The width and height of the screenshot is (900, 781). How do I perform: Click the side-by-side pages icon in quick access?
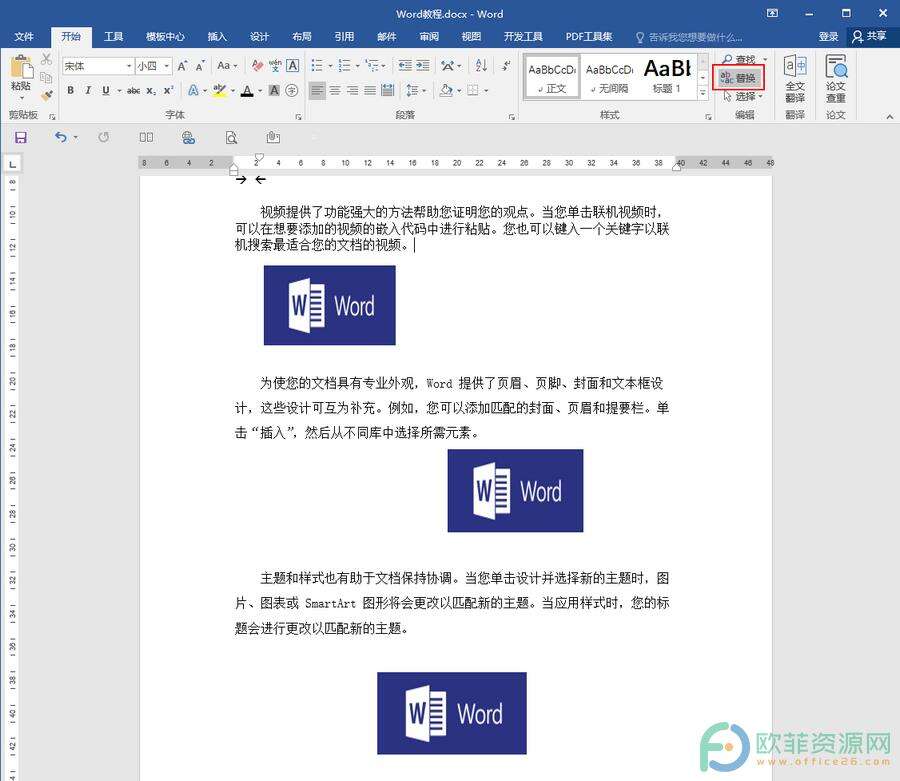tap(146, 138)
